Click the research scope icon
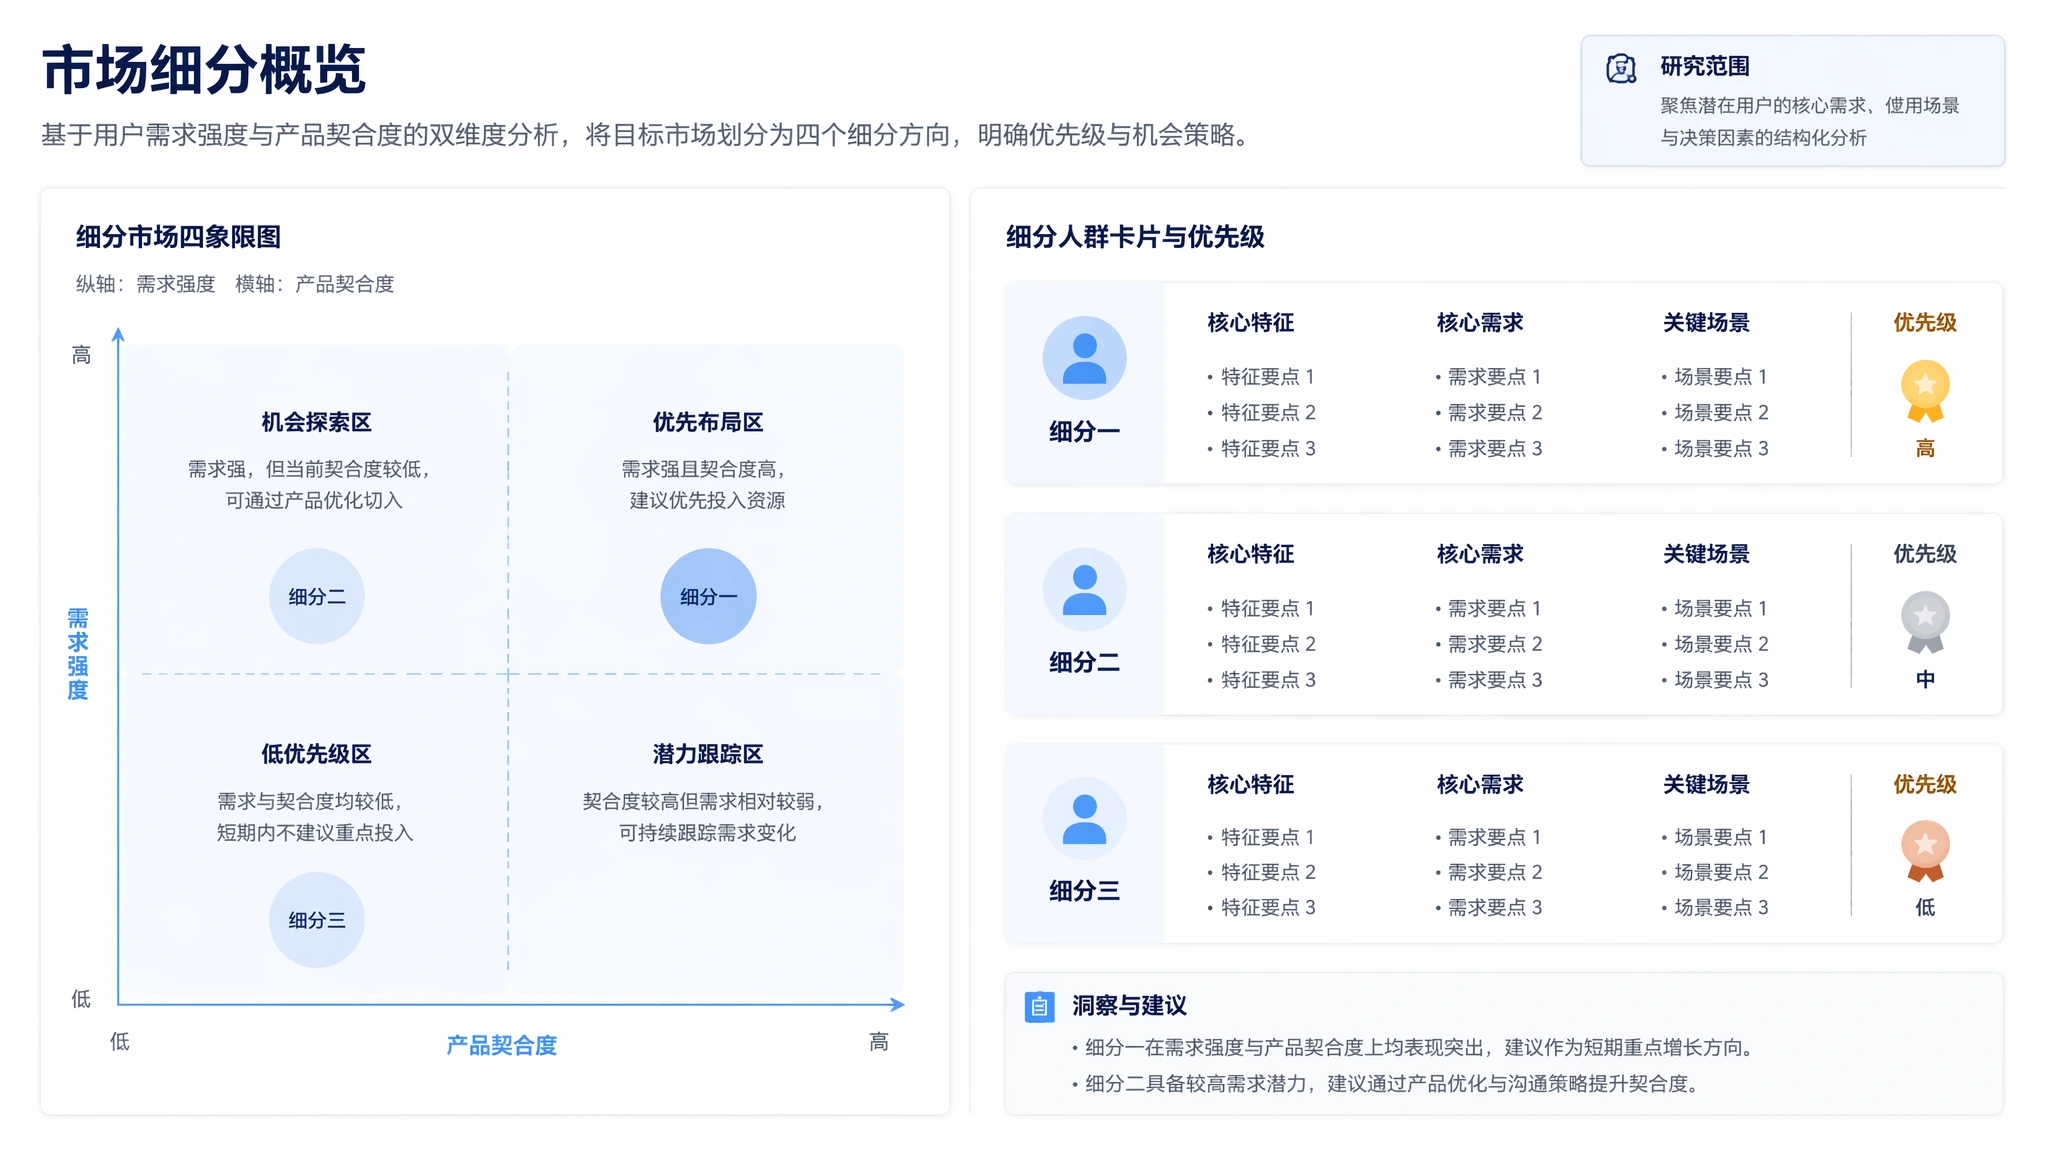 (x=1621, y=68)
